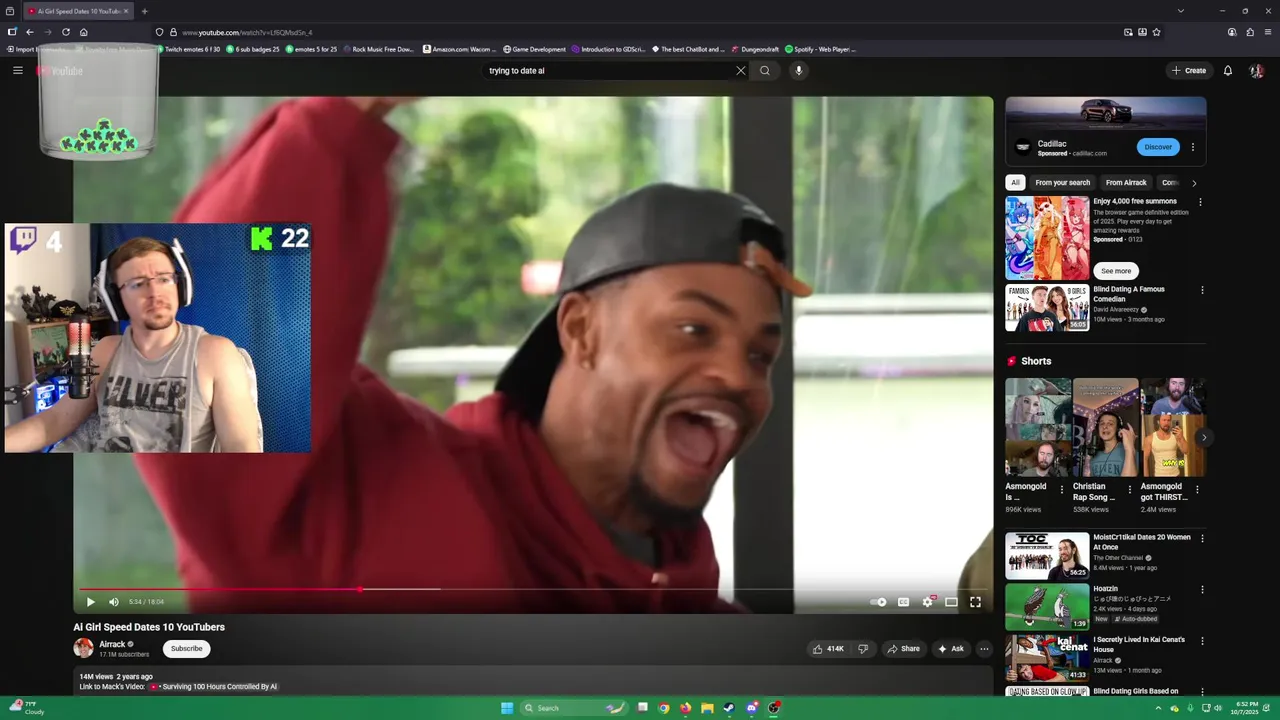Image resolution: width=1280 pixels, height=720 pixels.
Task: Turn on closed captions in the player
Action: pos(903,602)
